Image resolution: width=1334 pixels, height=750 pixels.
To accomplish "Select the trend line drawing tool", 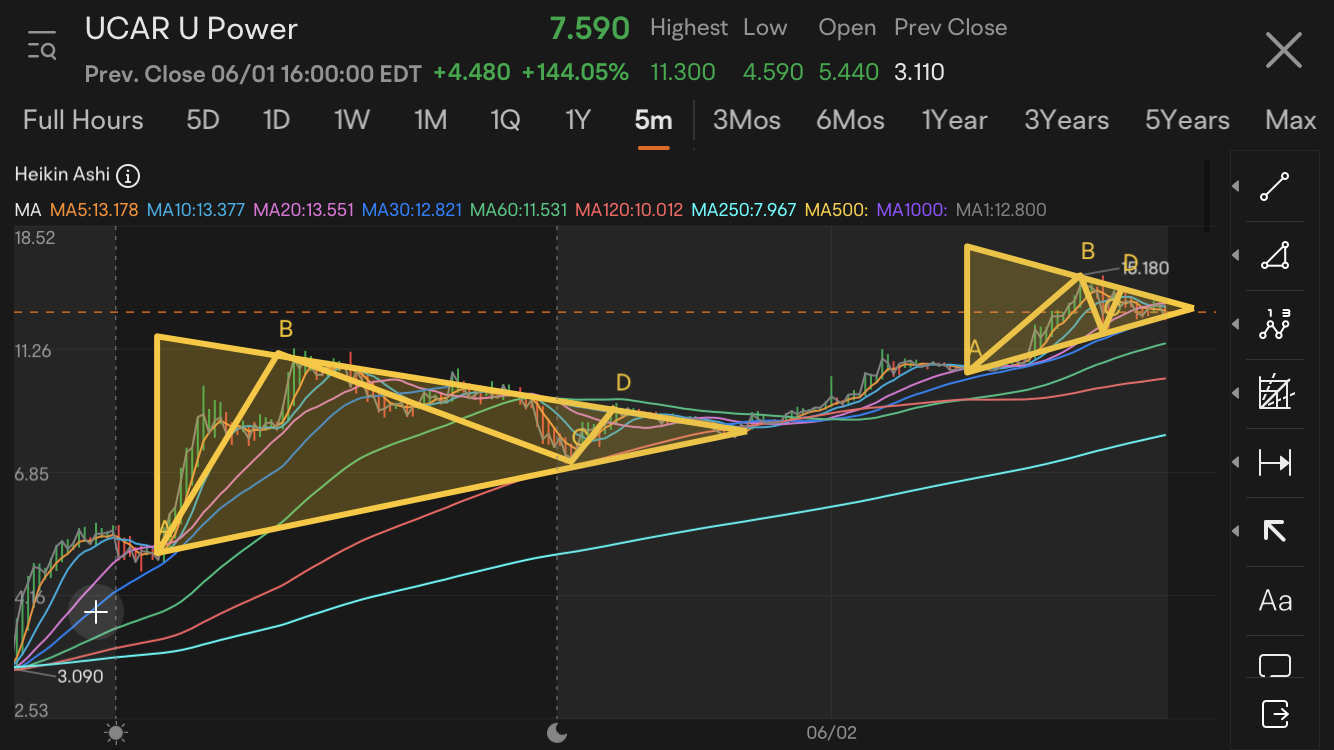I will 1274,187.
